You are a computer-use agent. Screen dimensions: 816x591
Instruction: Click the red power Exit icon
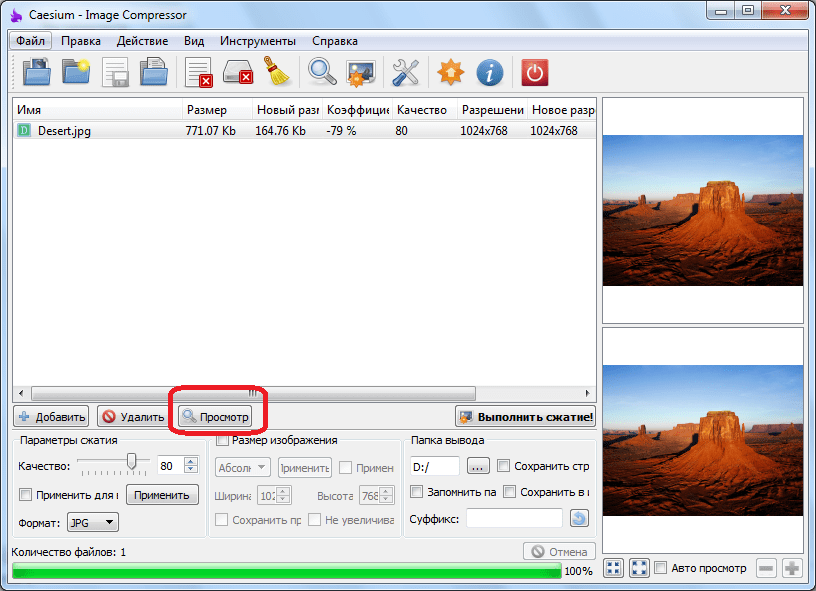click(534, 72)
